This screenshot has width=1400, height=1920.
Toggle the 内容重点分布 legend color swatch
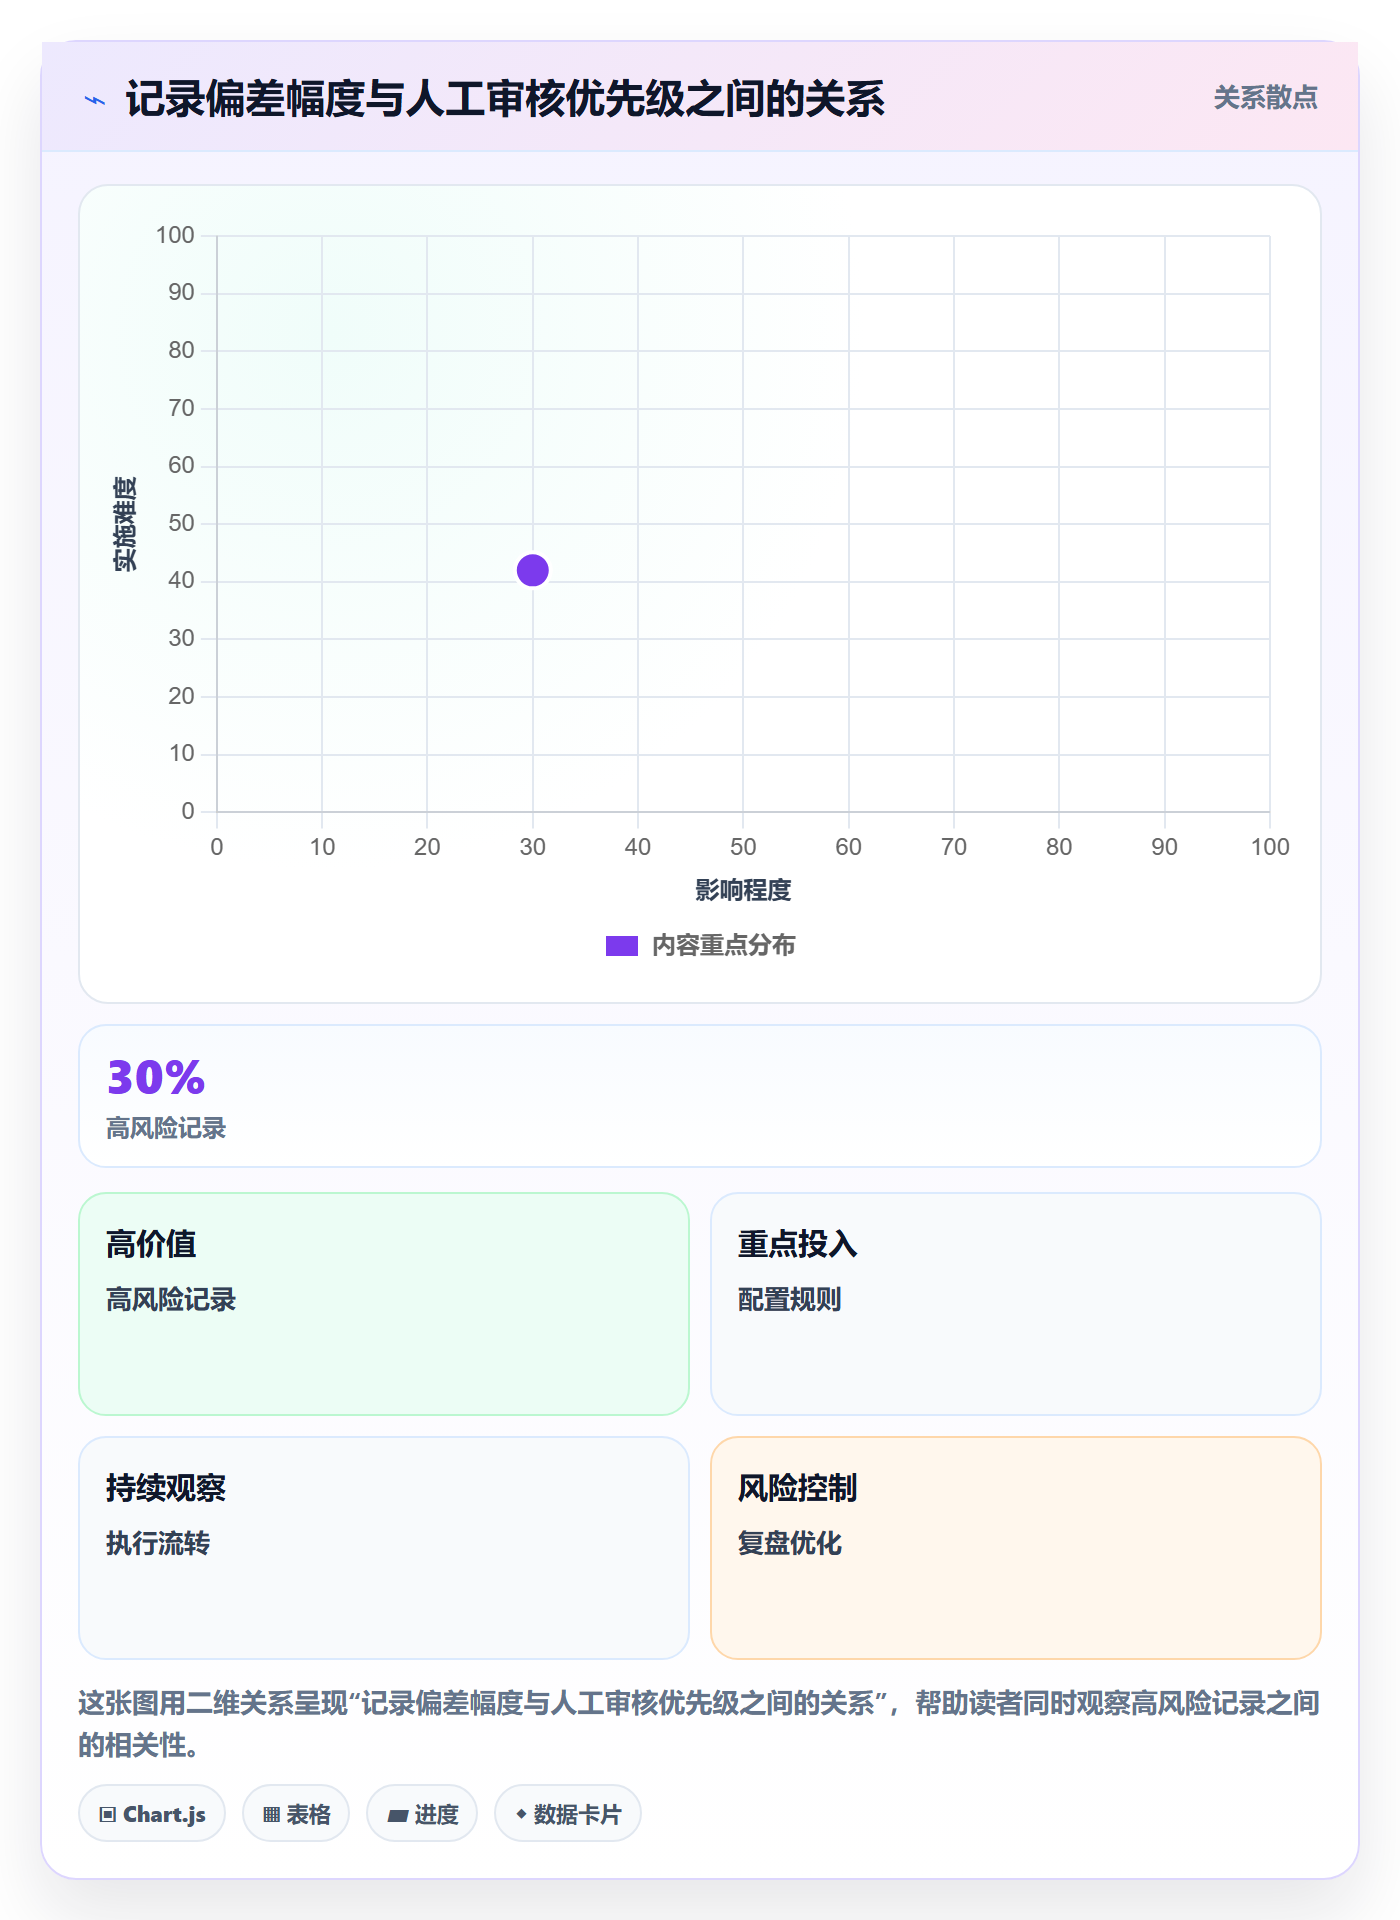pyautogui.click(x=622, y=945)
